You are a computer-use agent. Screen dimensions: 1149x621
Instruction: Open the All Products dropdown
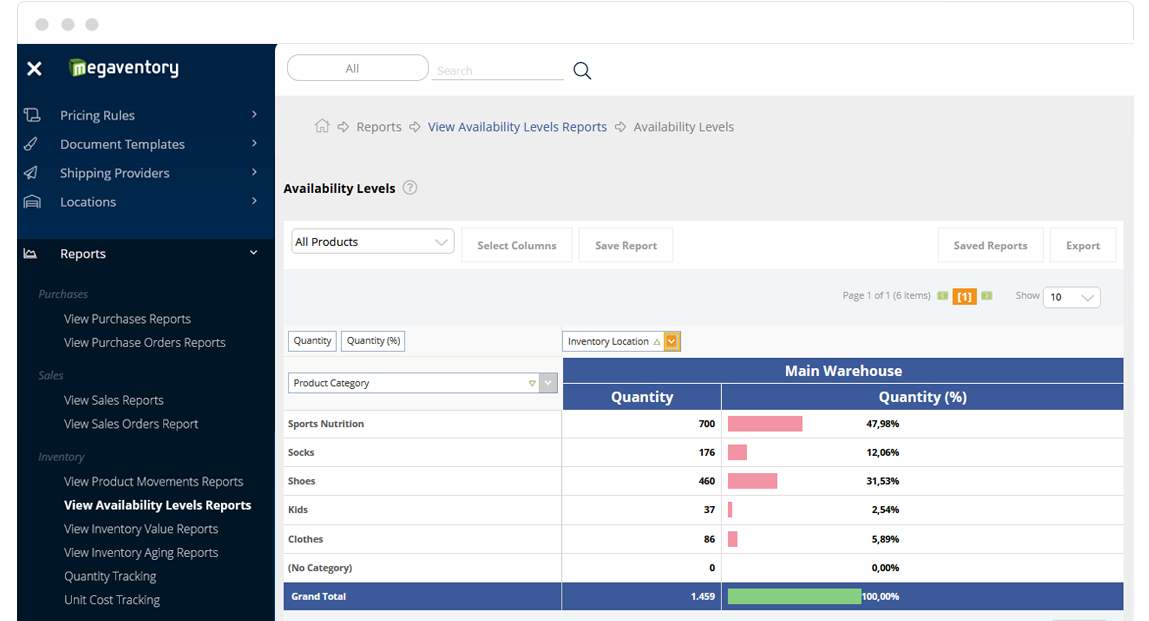point(372,242)
